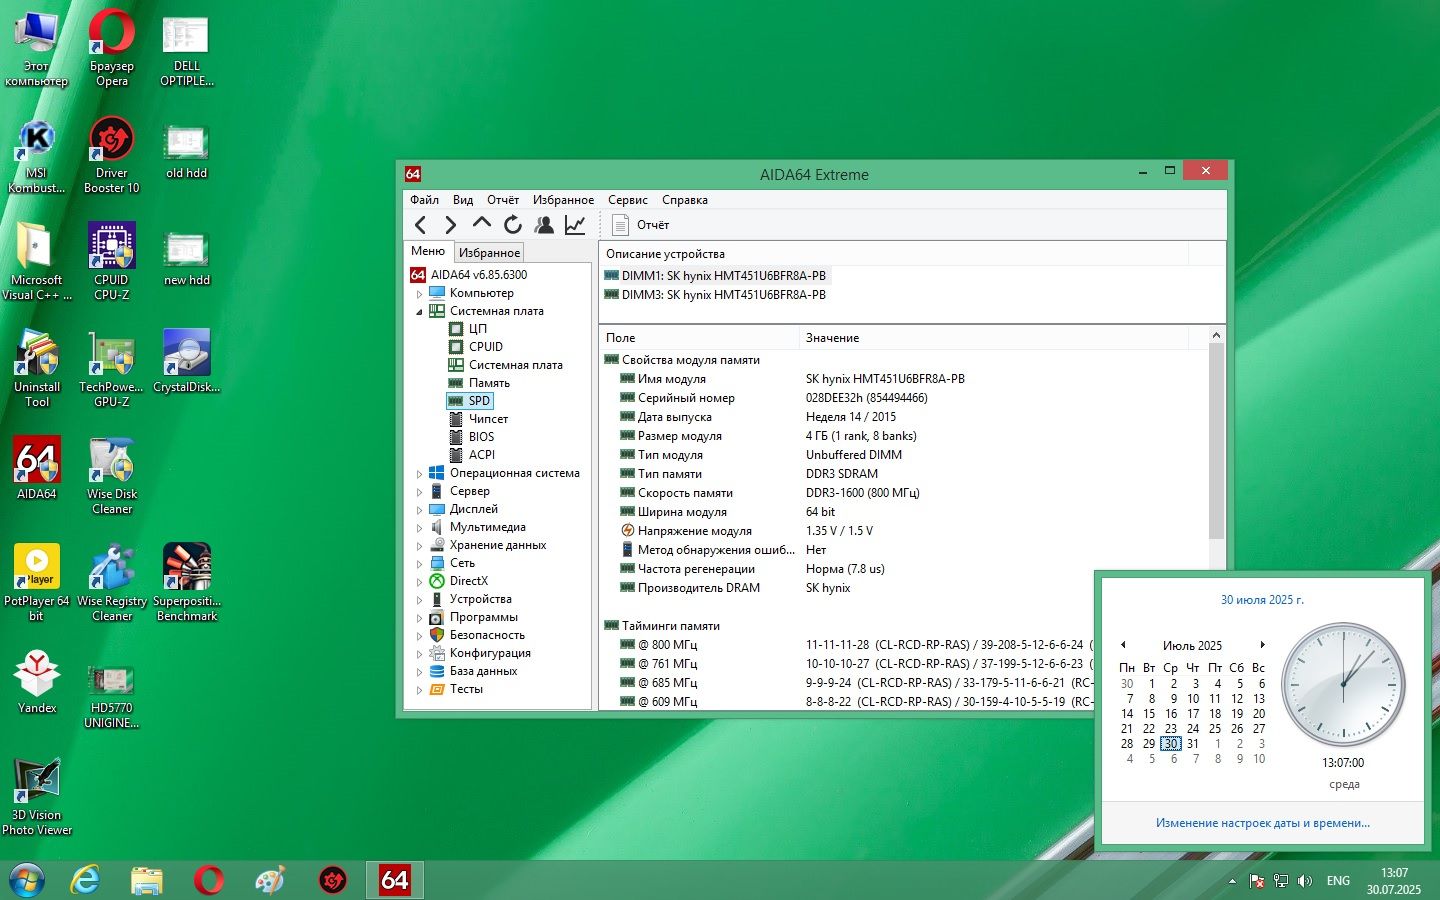Open the Driver Booster 10 desktop icon
The image size is (1440, 900).
coord(111,155)
